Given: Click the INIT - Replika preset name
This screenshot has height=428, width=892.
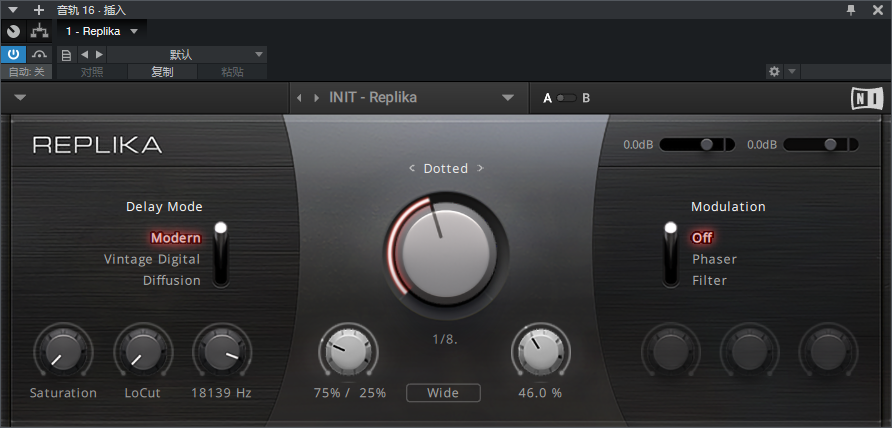Looking at the screenshot, I should pyautogui.click(x=373, y=97).
